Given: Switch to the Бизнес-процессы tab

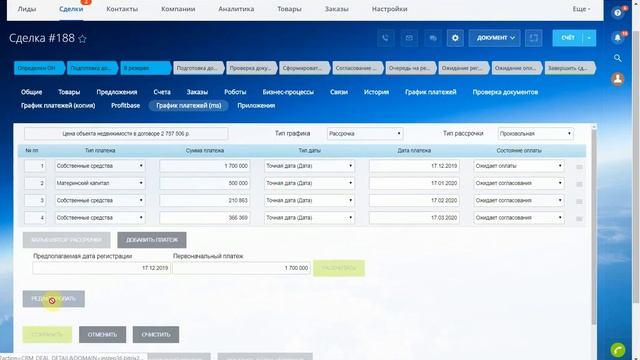Looking at the screenshot, I should [x=288, y=92].
